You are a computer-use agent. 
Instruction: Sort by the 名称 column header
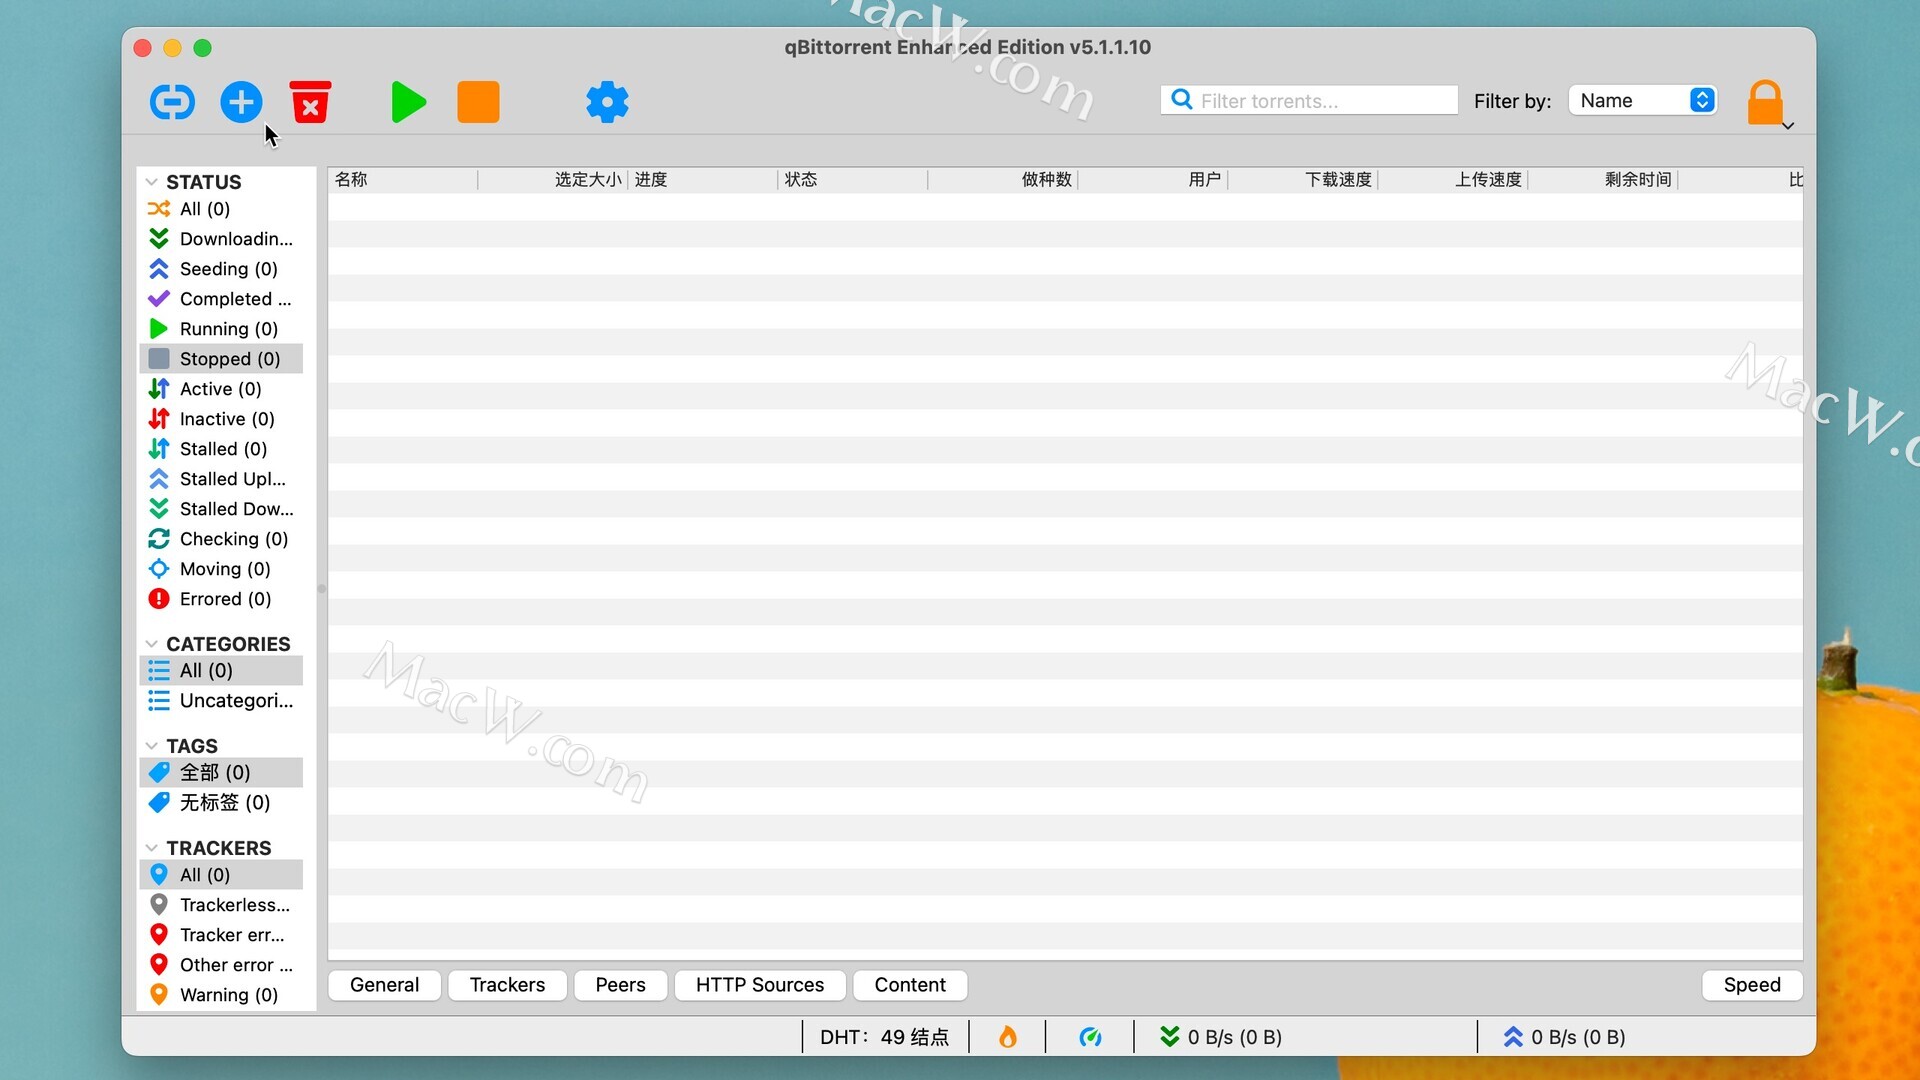403,180
